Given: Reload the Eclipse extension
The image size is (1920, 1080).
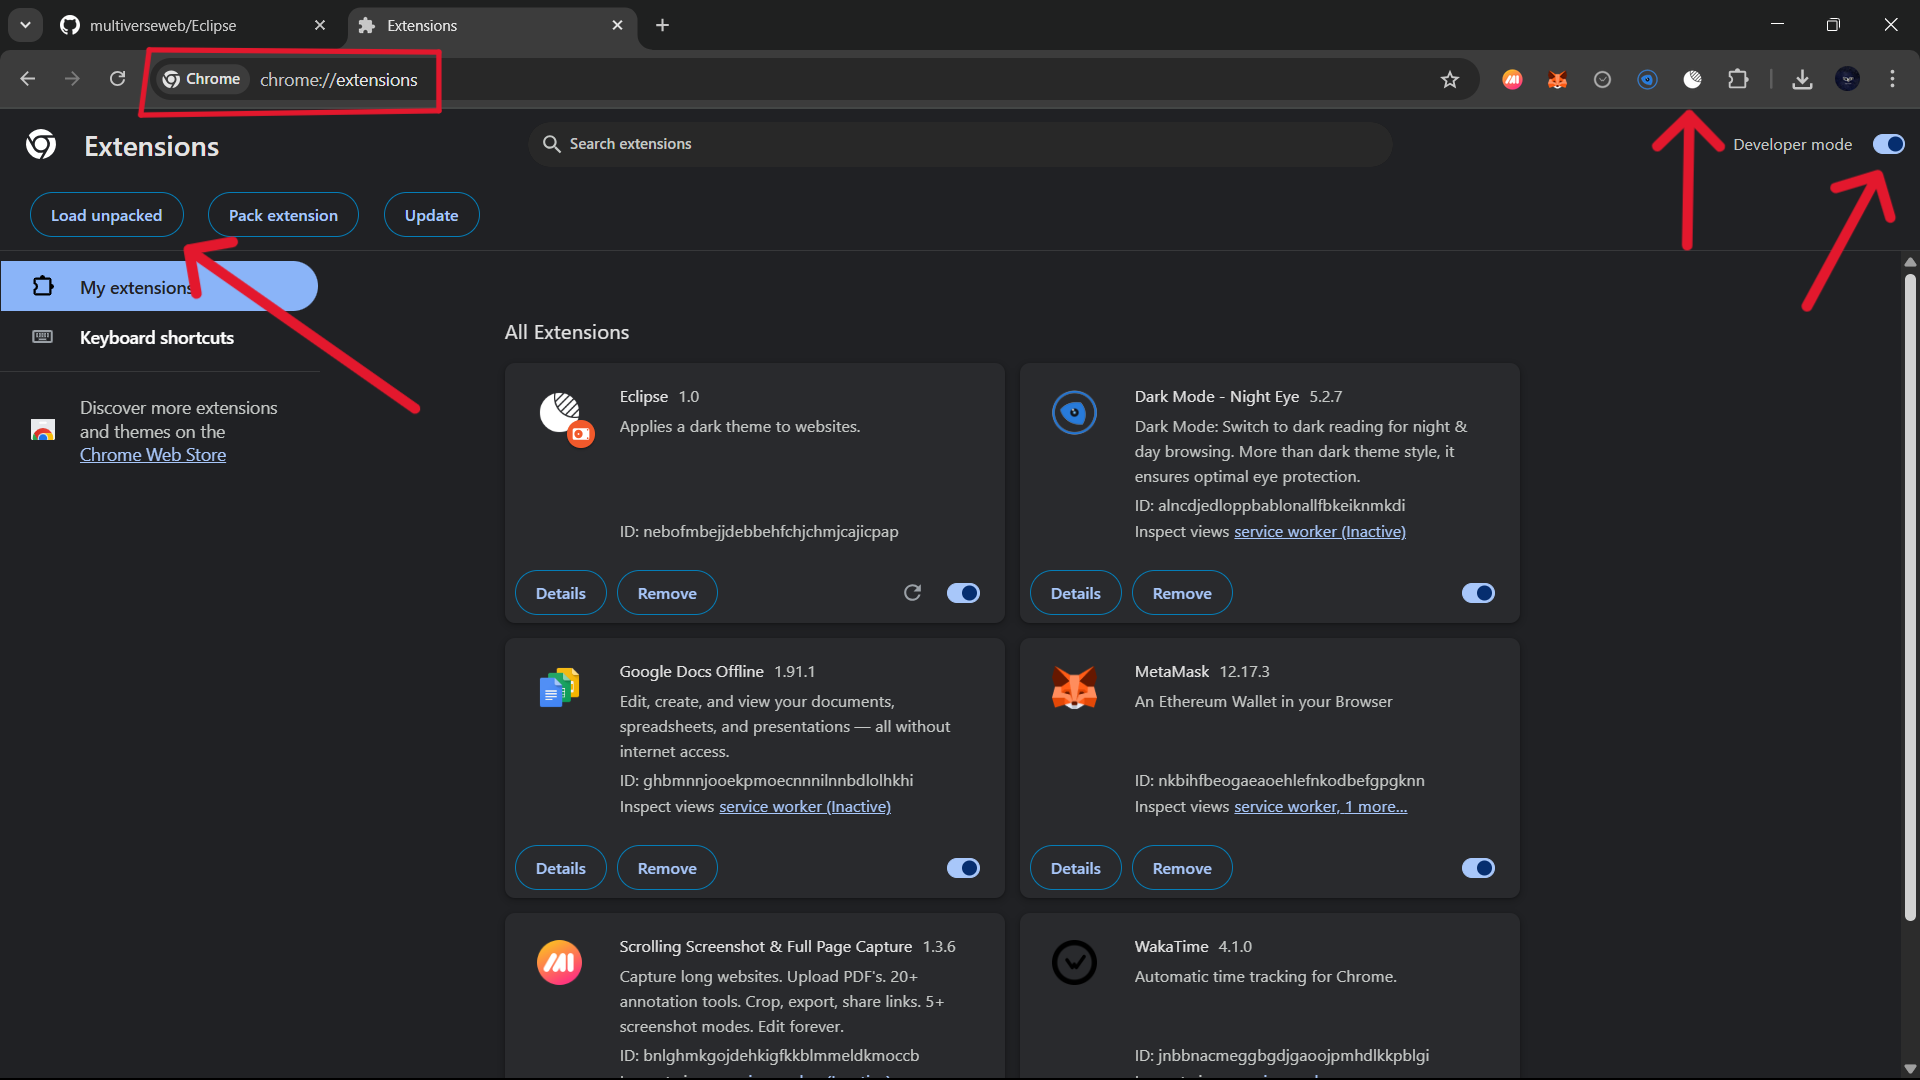Looking at the screenshot, I should coord(912,593).
